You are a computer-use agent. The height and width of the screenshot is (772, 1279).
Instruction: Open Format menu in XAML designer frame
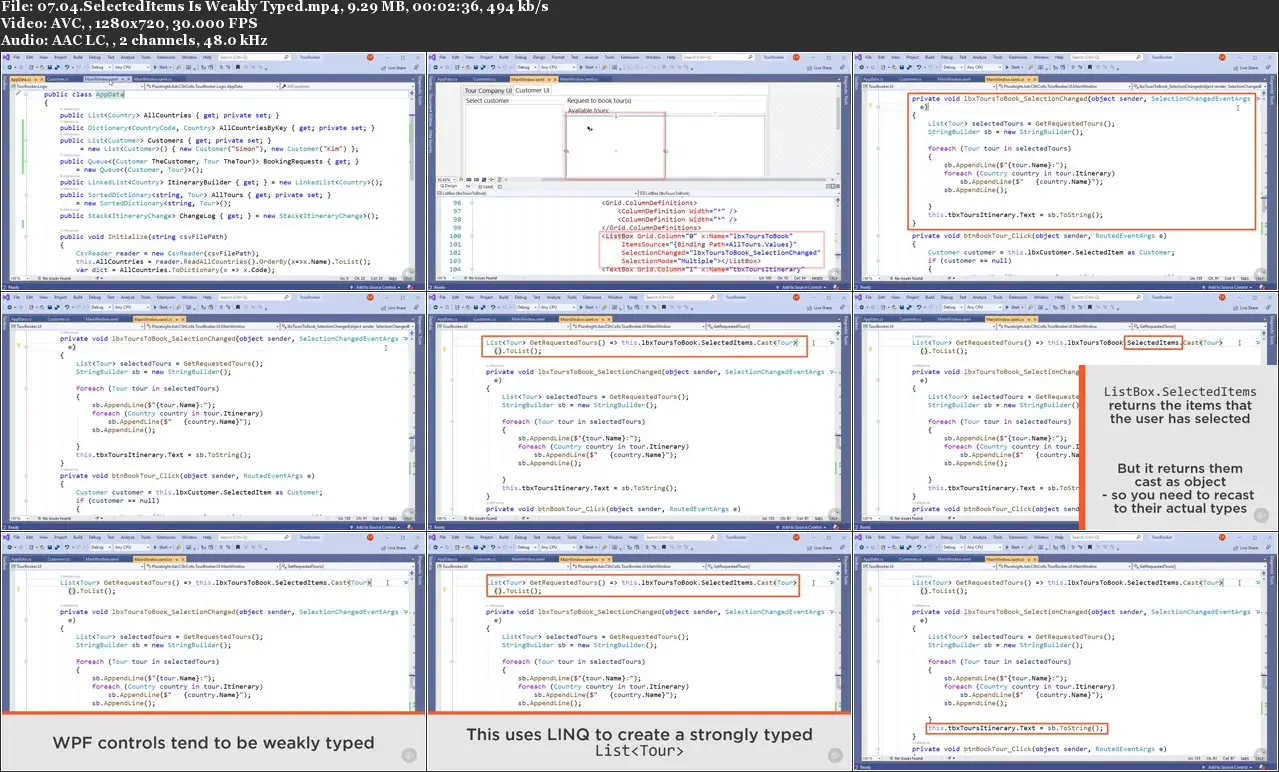[x=558, y=57]
